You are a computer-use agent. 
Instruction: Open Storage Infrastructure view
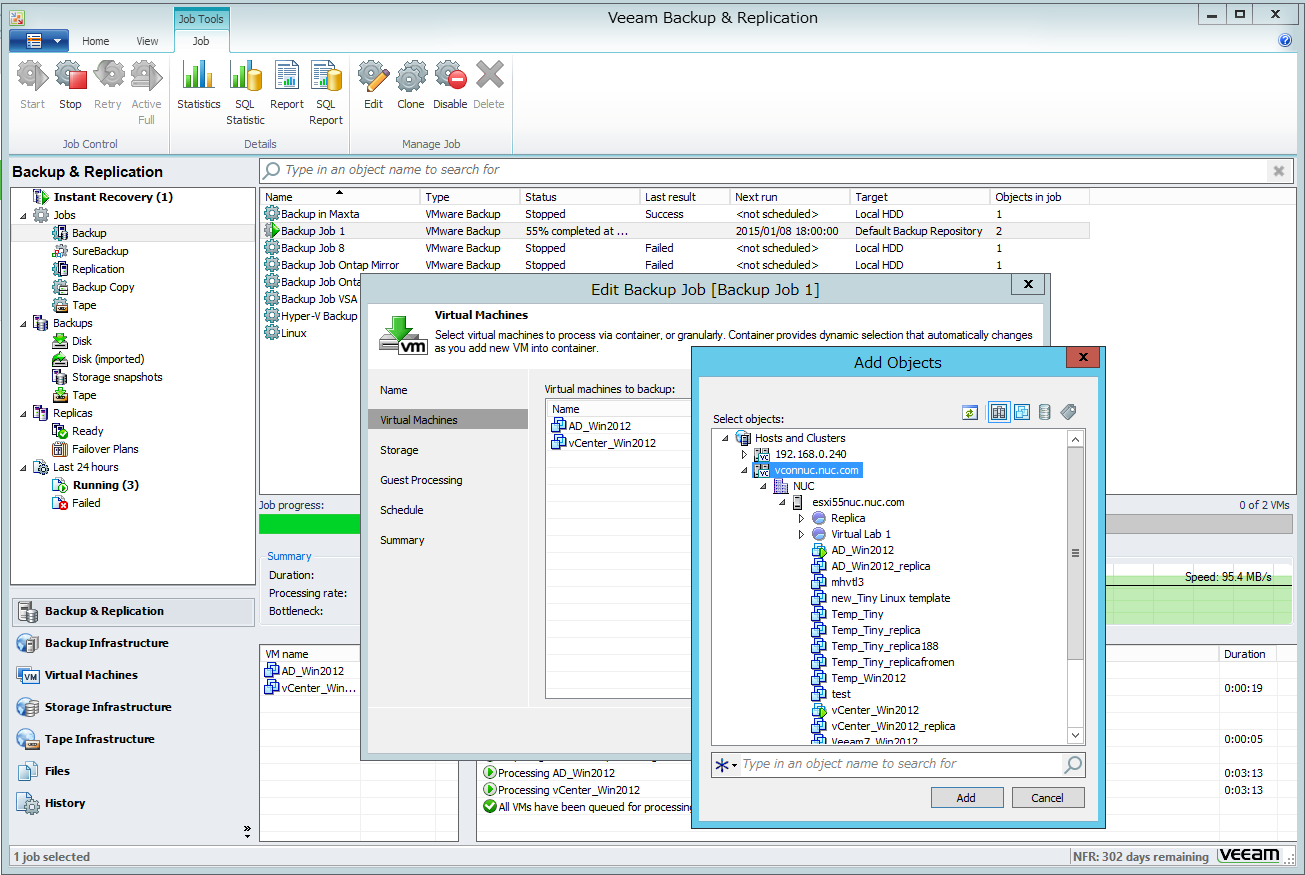(x=108, y=707)
